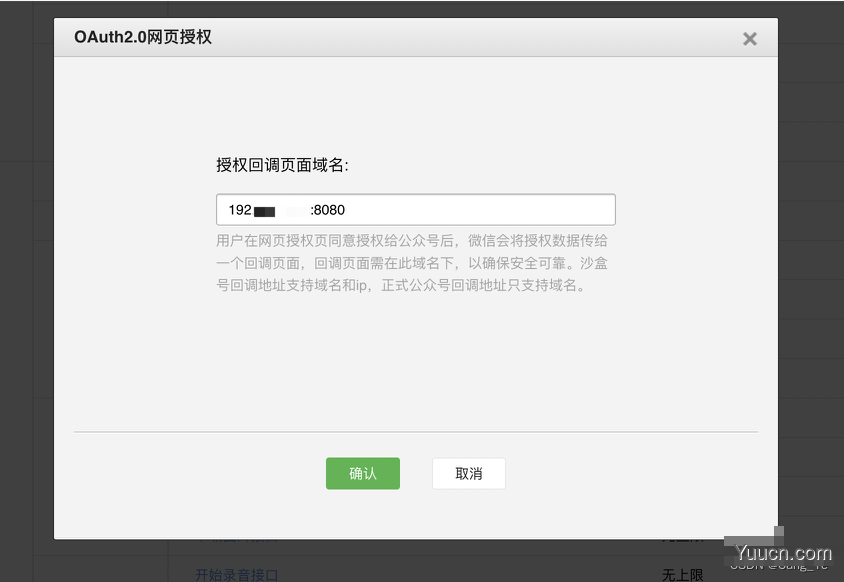This screenshot has width=844, height=582.
Task: Click the X to close the OAuth2.0 dialog
Action: coord(750,39)
